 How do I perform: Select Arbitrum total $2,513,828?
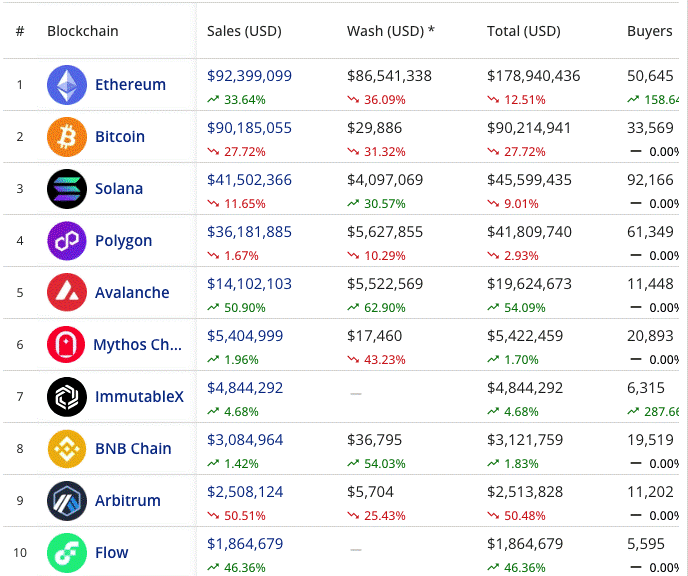coord(525,492)
